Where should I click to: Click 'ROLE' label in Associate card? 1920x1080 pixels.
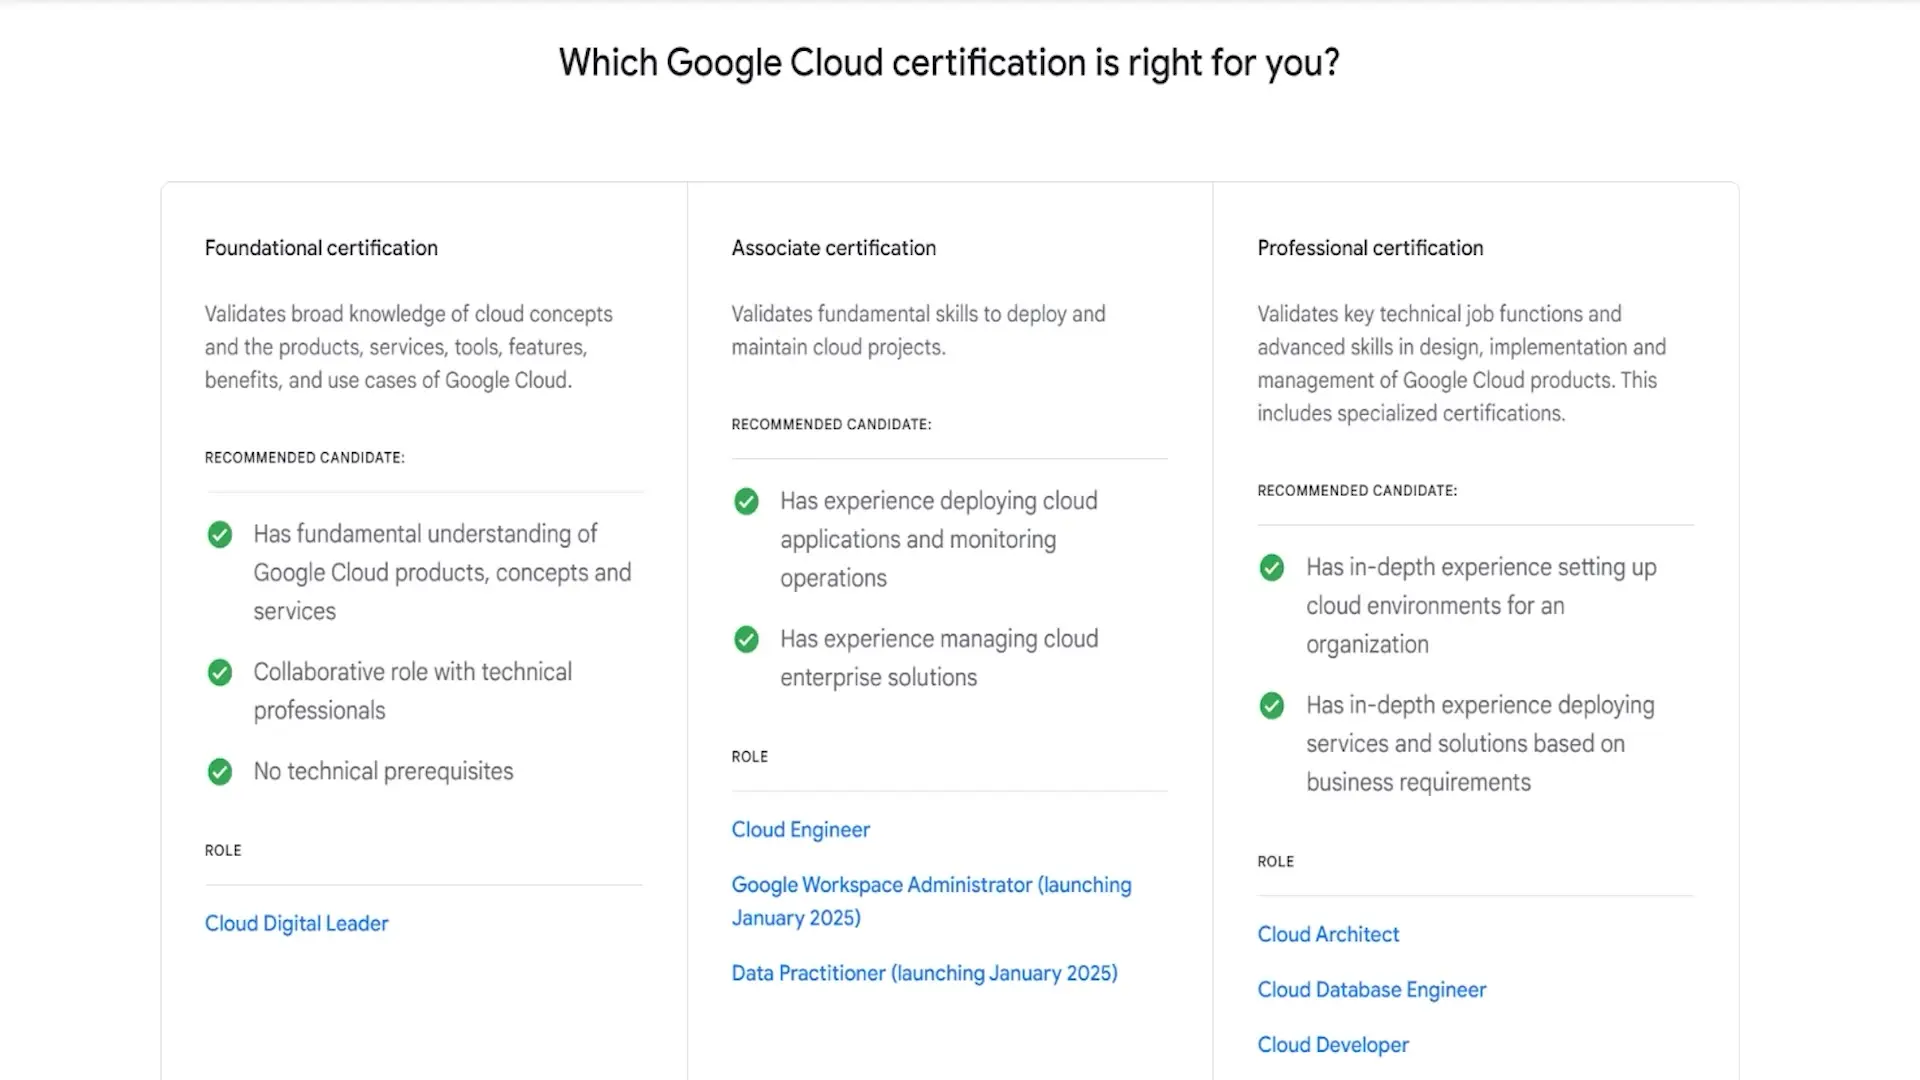[x=749, y=756]
